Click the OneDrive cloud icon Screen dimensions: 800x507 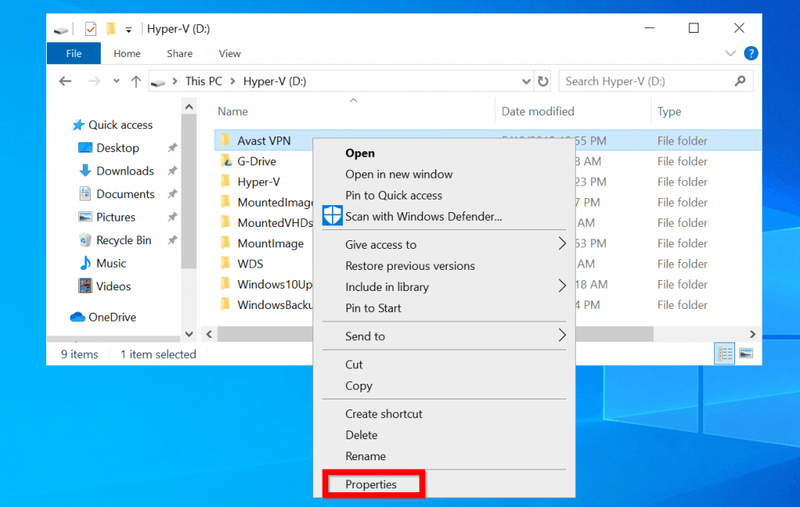point(78,317)
